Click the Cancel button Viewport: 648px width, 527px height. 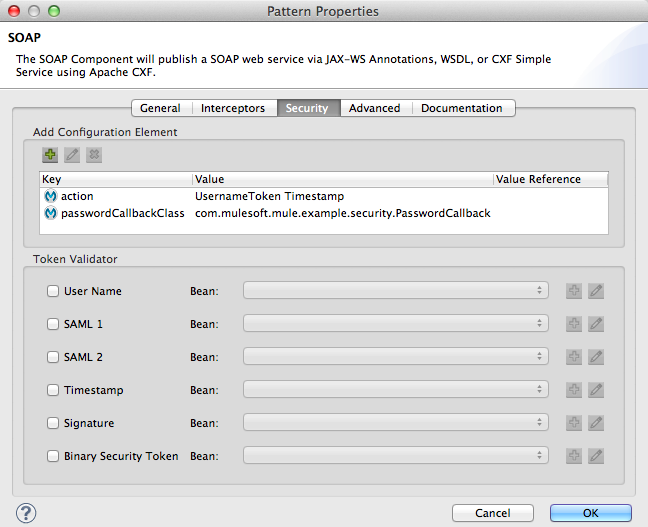(x=492, y=513)
